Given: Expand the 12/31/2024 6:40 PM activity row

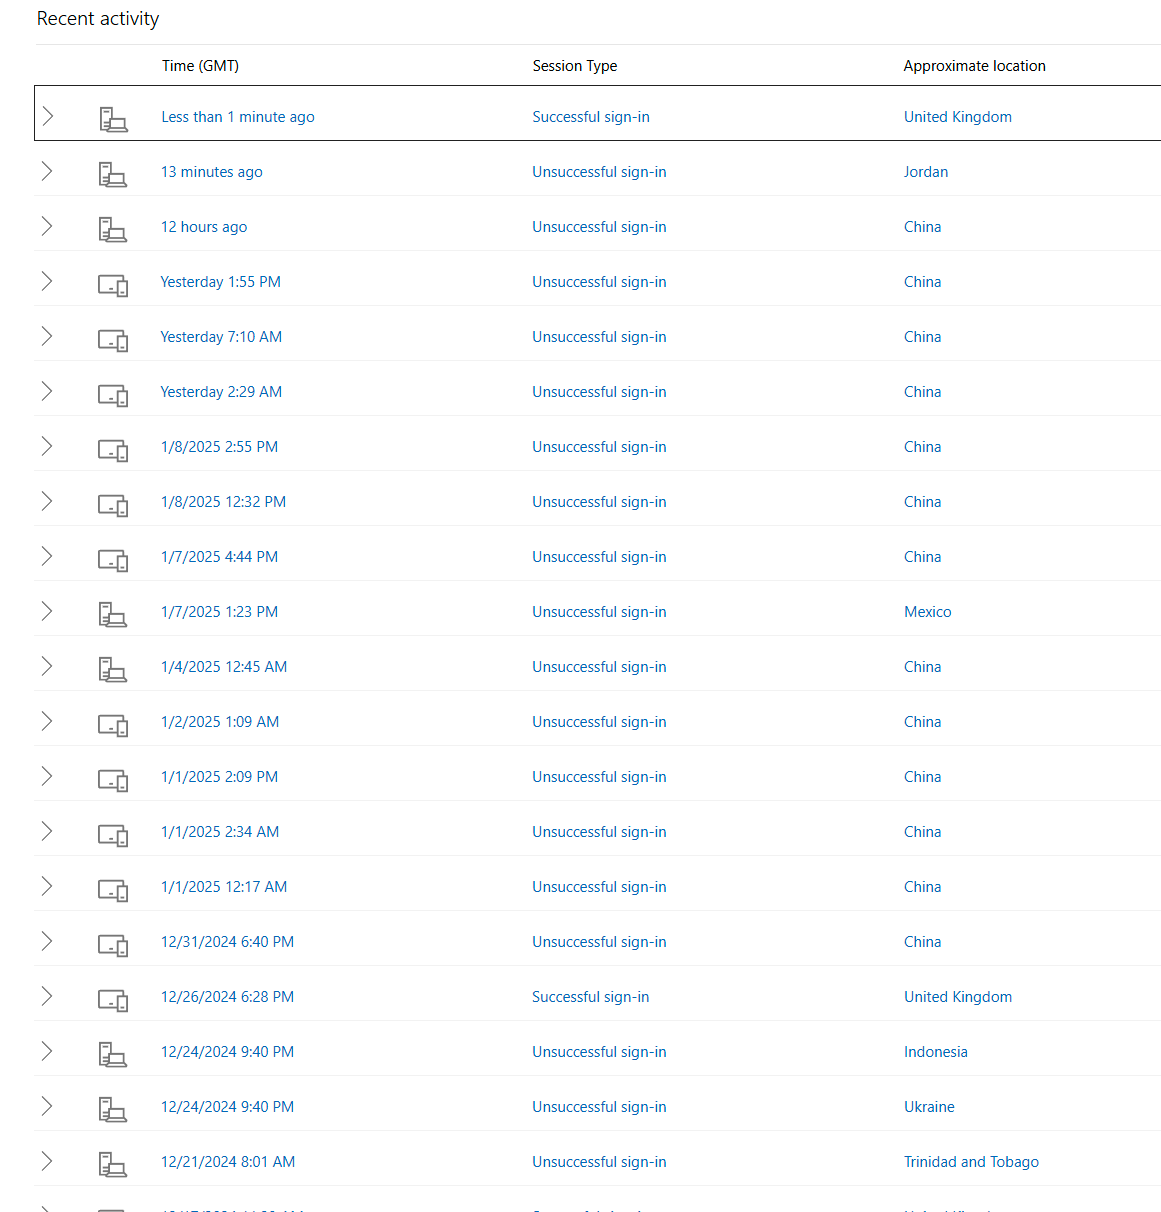Looking at the screenshot, I should [47, 941].
